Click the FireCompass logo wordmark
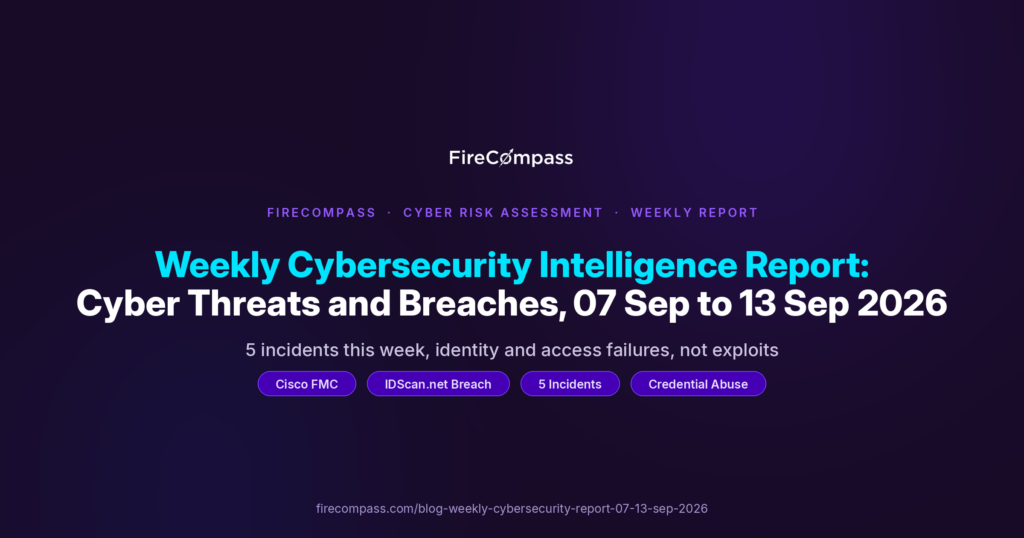 pos(511,158)
